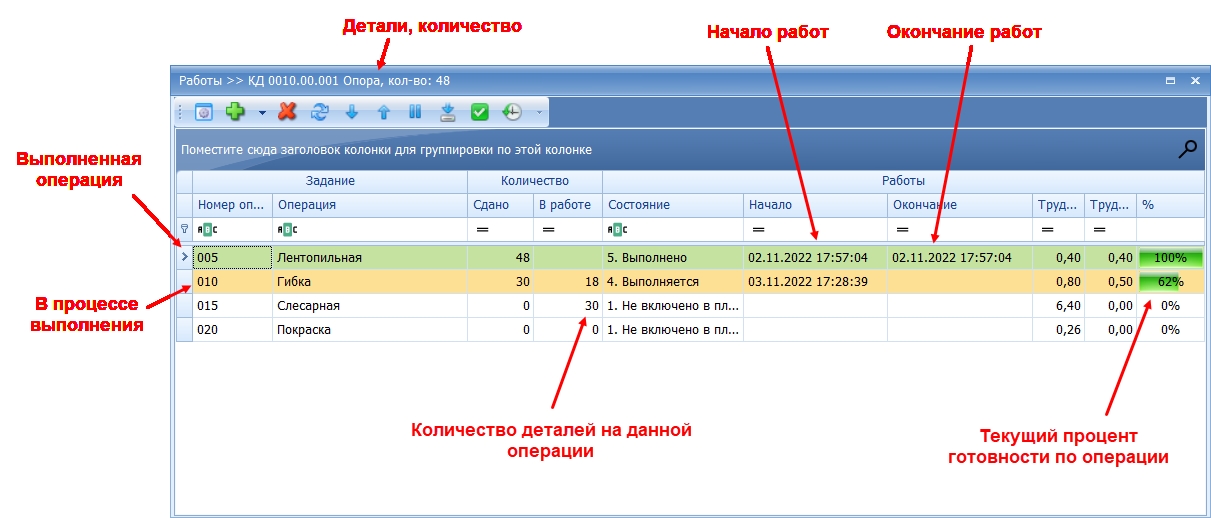Move the operation up with the blue arrow
This screenshot has height=518, width=1211.
click(383, 113)
